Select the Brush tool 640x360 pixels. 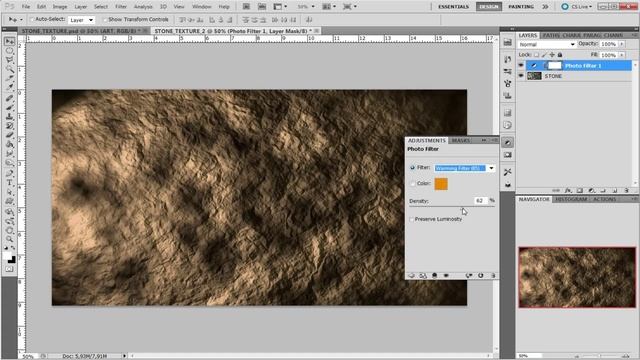coord(9,107)
